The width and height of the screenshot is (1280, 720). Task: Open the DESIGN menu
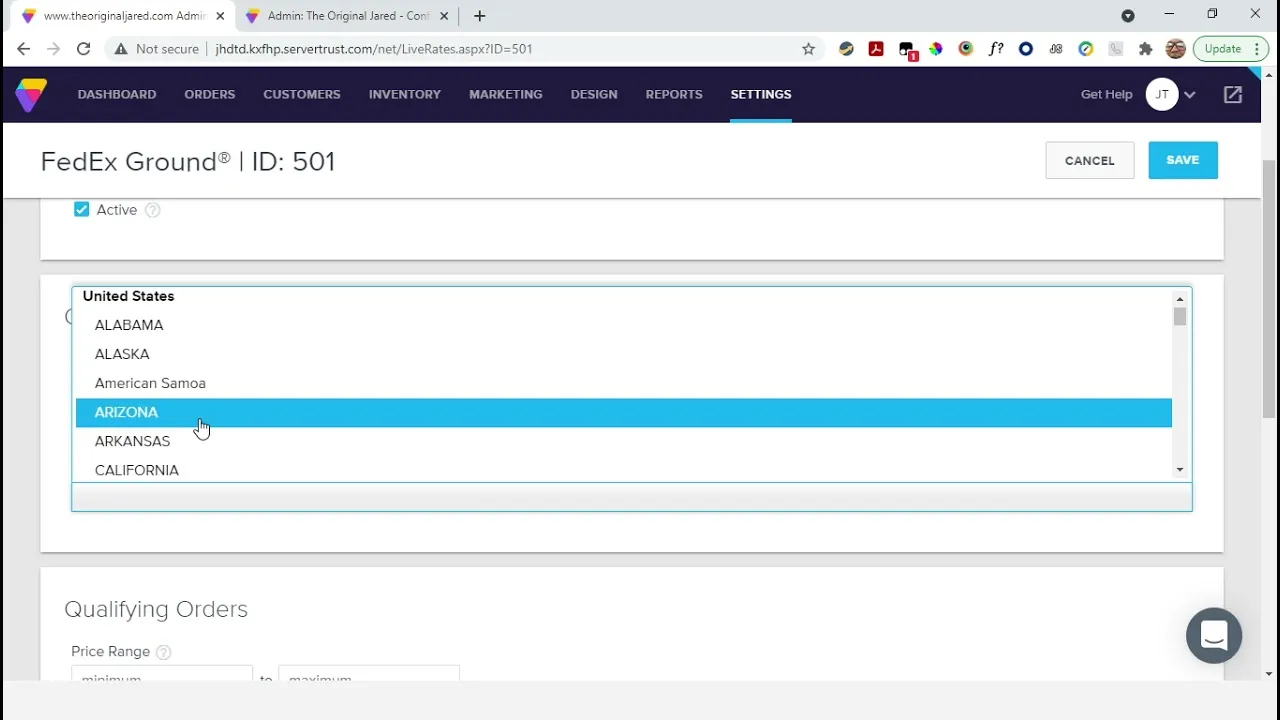(x=594, y=94)
